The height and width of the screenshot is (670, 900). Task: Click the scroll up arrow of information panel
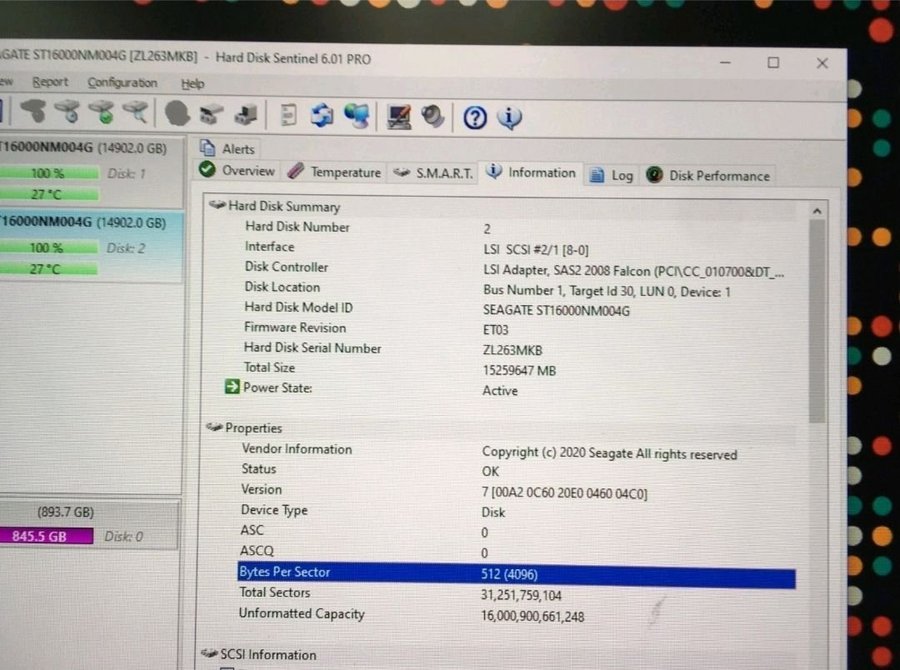[x=816, y=211]
